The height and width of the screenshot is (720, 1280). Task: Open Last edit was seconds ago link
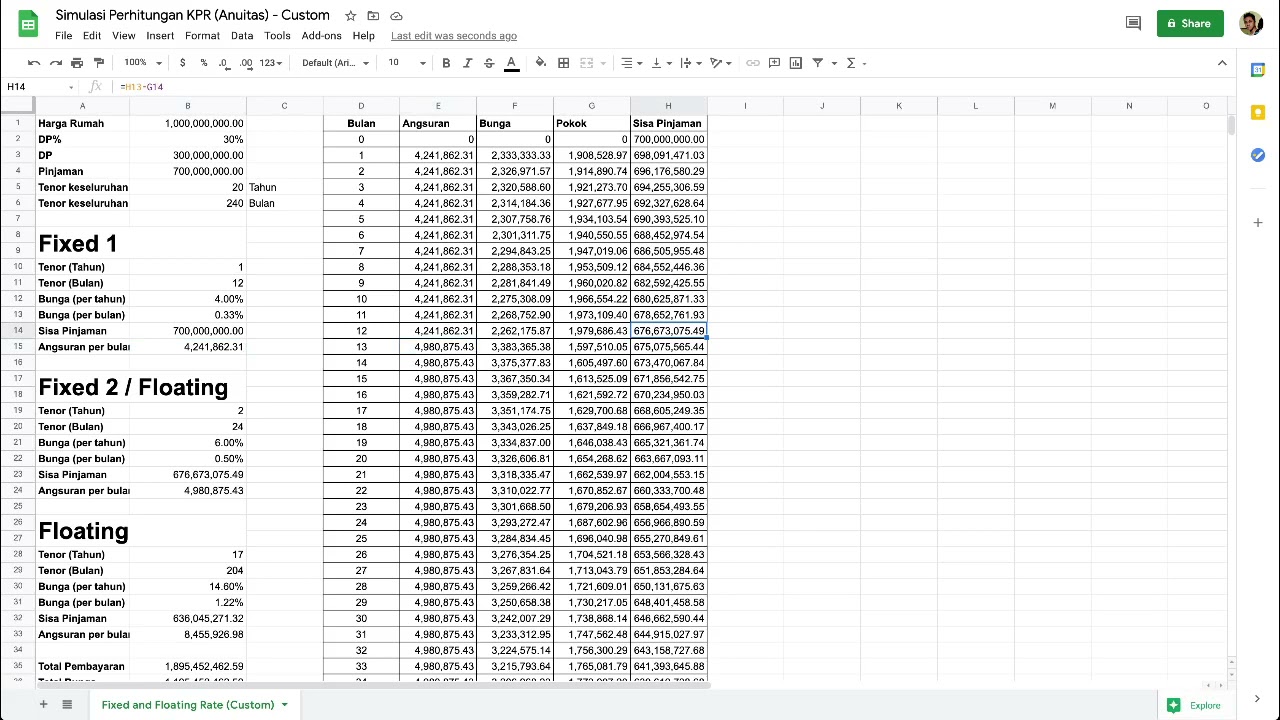pos(454,36)
